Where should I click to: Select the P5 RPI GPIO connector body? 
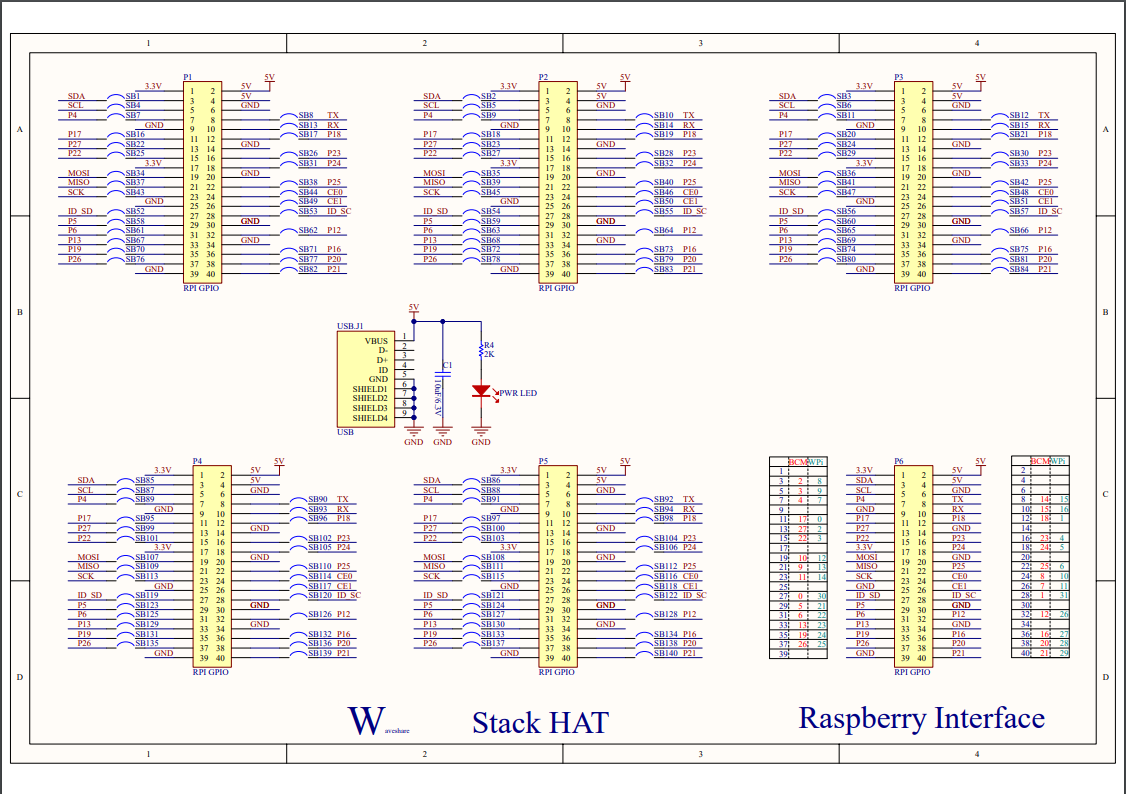(x=557, y=565)
